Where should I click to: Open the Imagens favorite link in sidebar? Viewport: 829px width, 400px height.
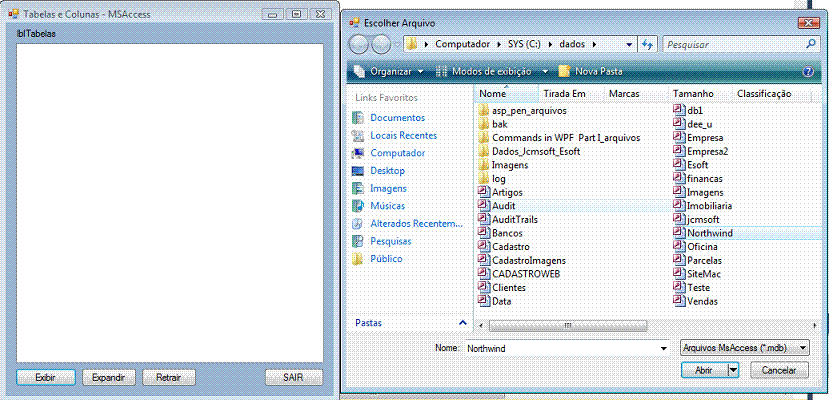click(388, 188)
